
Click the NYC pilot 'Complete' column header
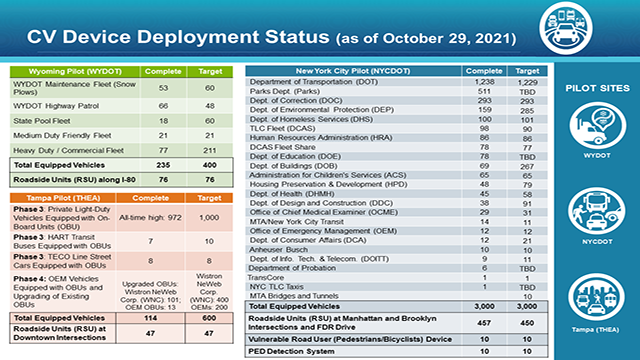coord(484,71)
